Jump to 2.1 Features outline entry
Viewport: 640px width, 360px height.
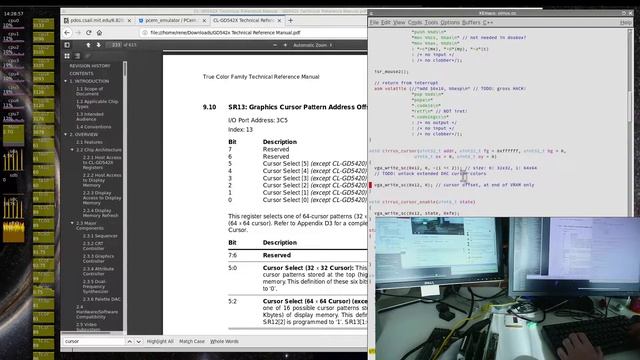(89, 142)
